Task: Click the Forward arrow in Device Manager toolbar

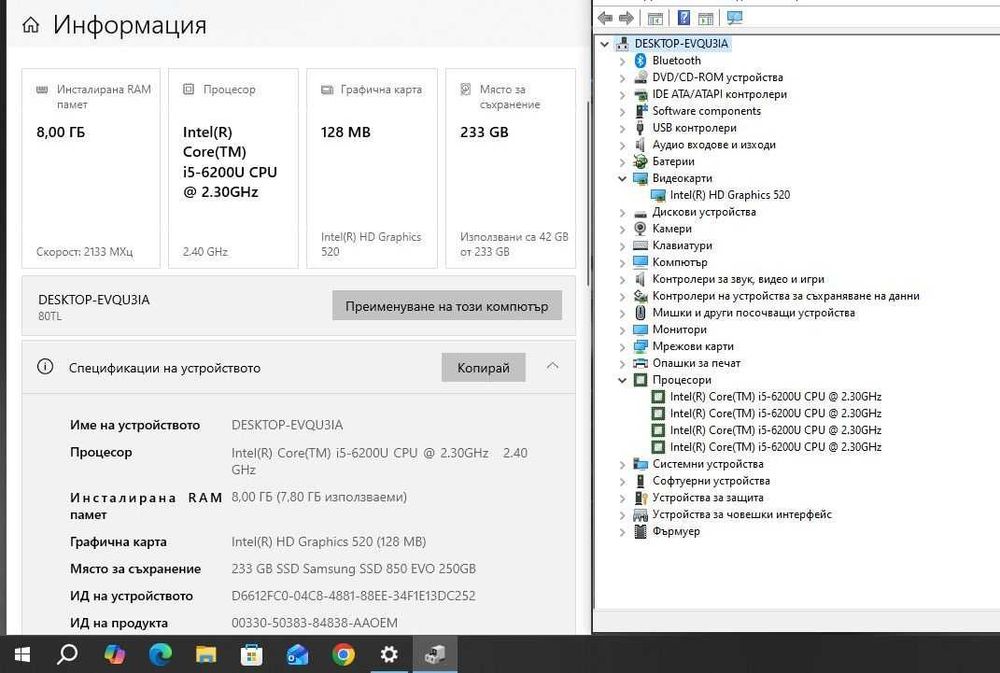Action: click(626, 18)
